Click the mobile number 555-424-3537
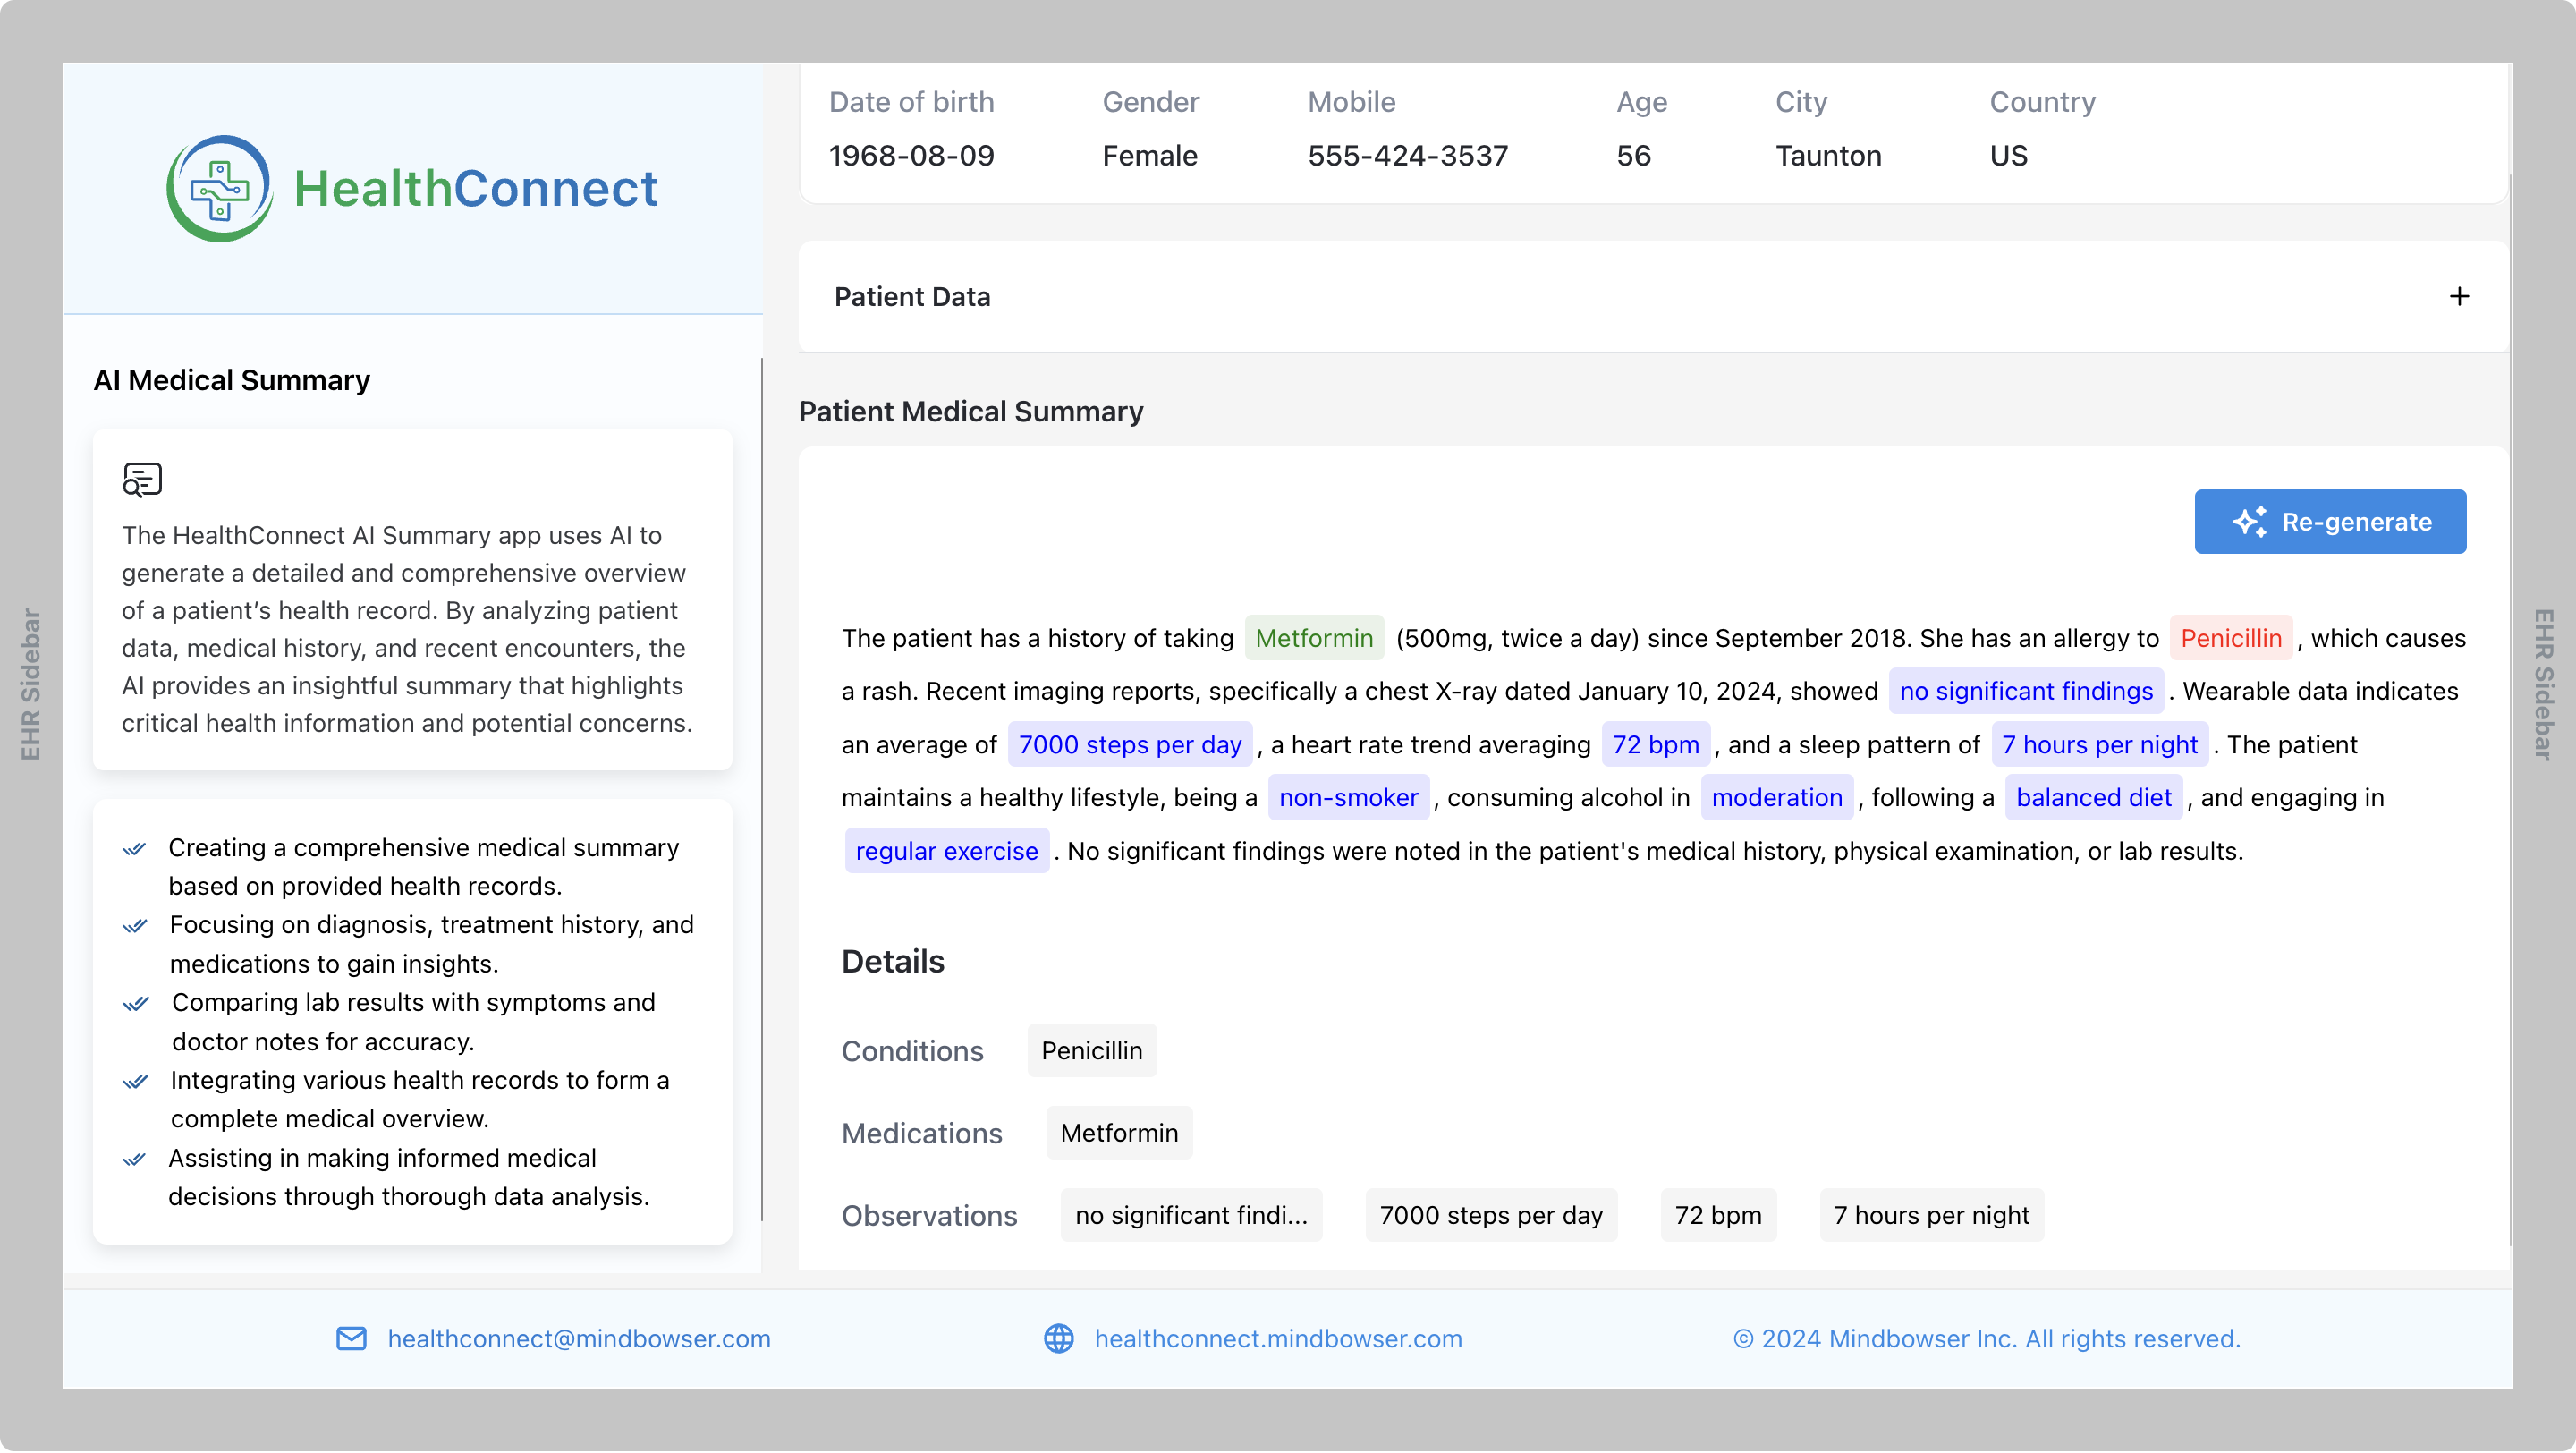This screenshot has height=1453, width=2576. 1407,155
